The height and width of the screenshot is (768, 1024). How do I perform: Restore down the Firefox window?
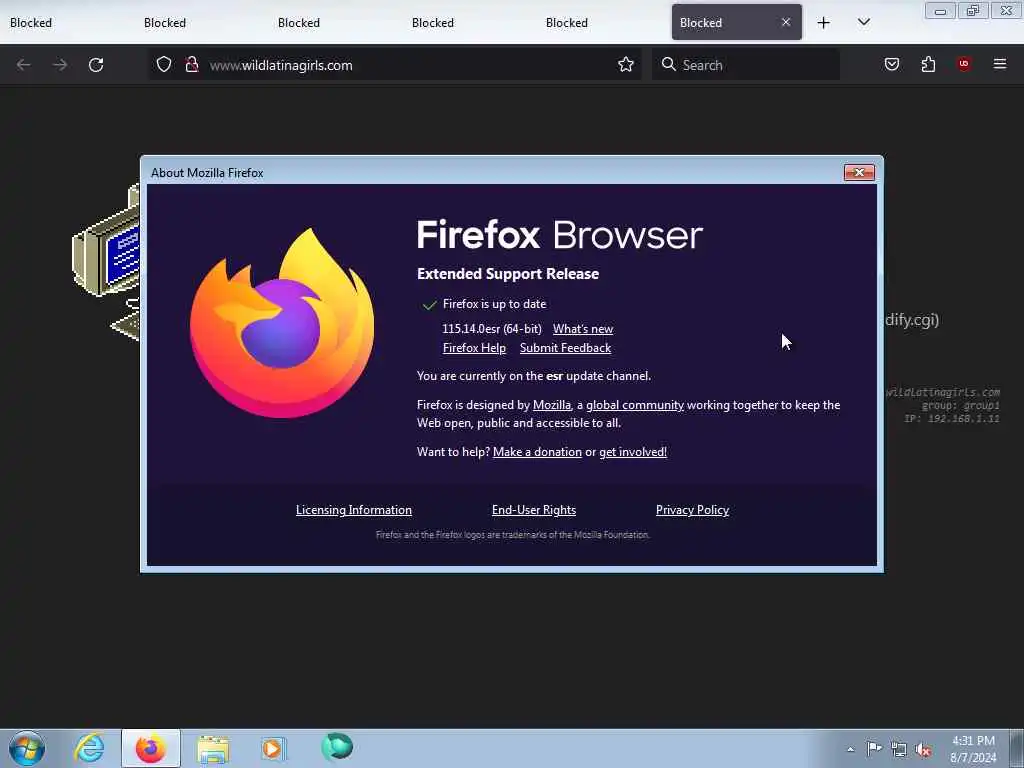[x=973, y=11]
